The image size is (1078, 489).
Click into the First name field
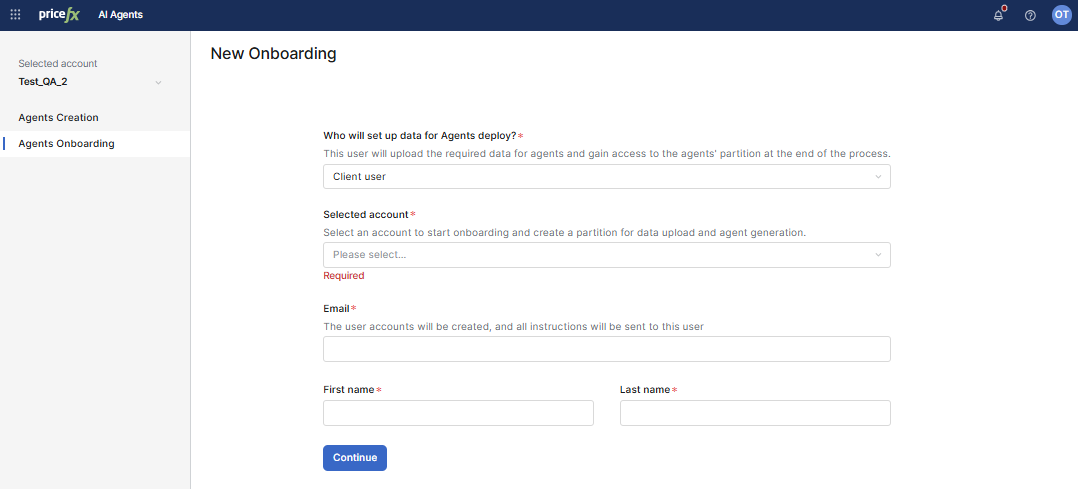click(458, 413)
